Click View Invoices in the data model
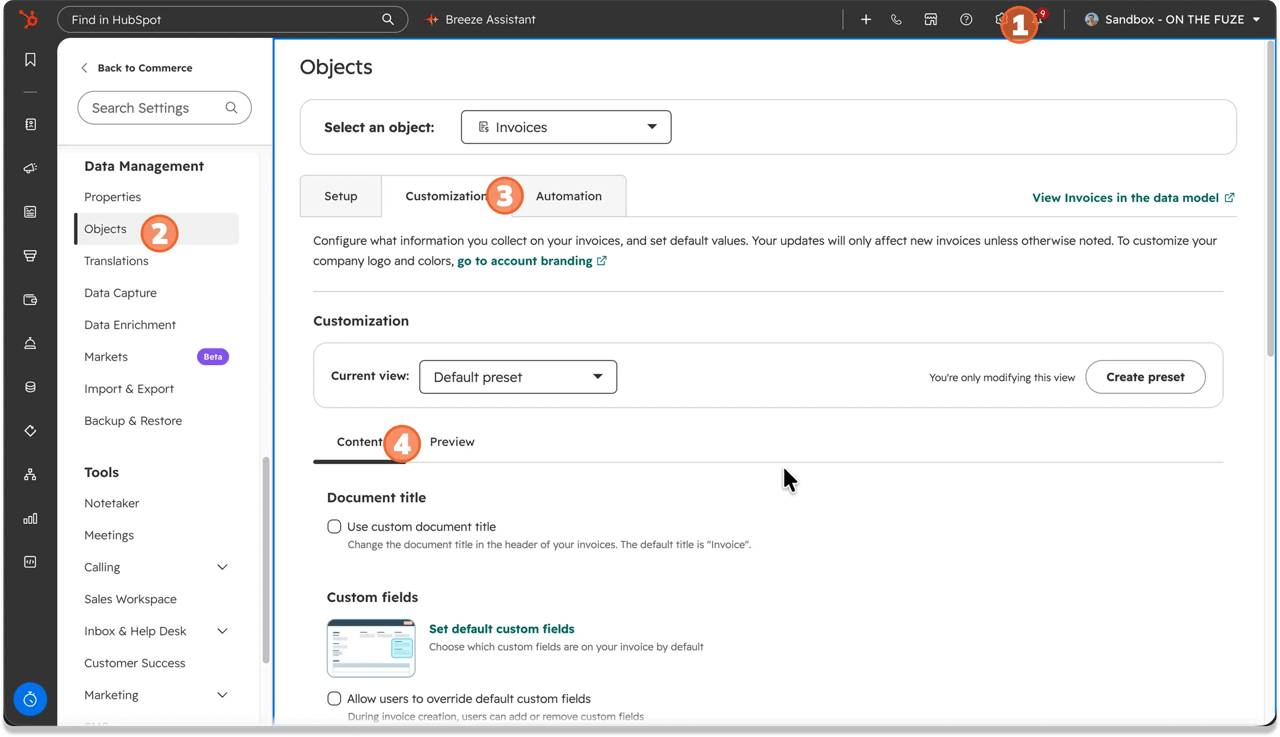 click(x=1125, y=198)
